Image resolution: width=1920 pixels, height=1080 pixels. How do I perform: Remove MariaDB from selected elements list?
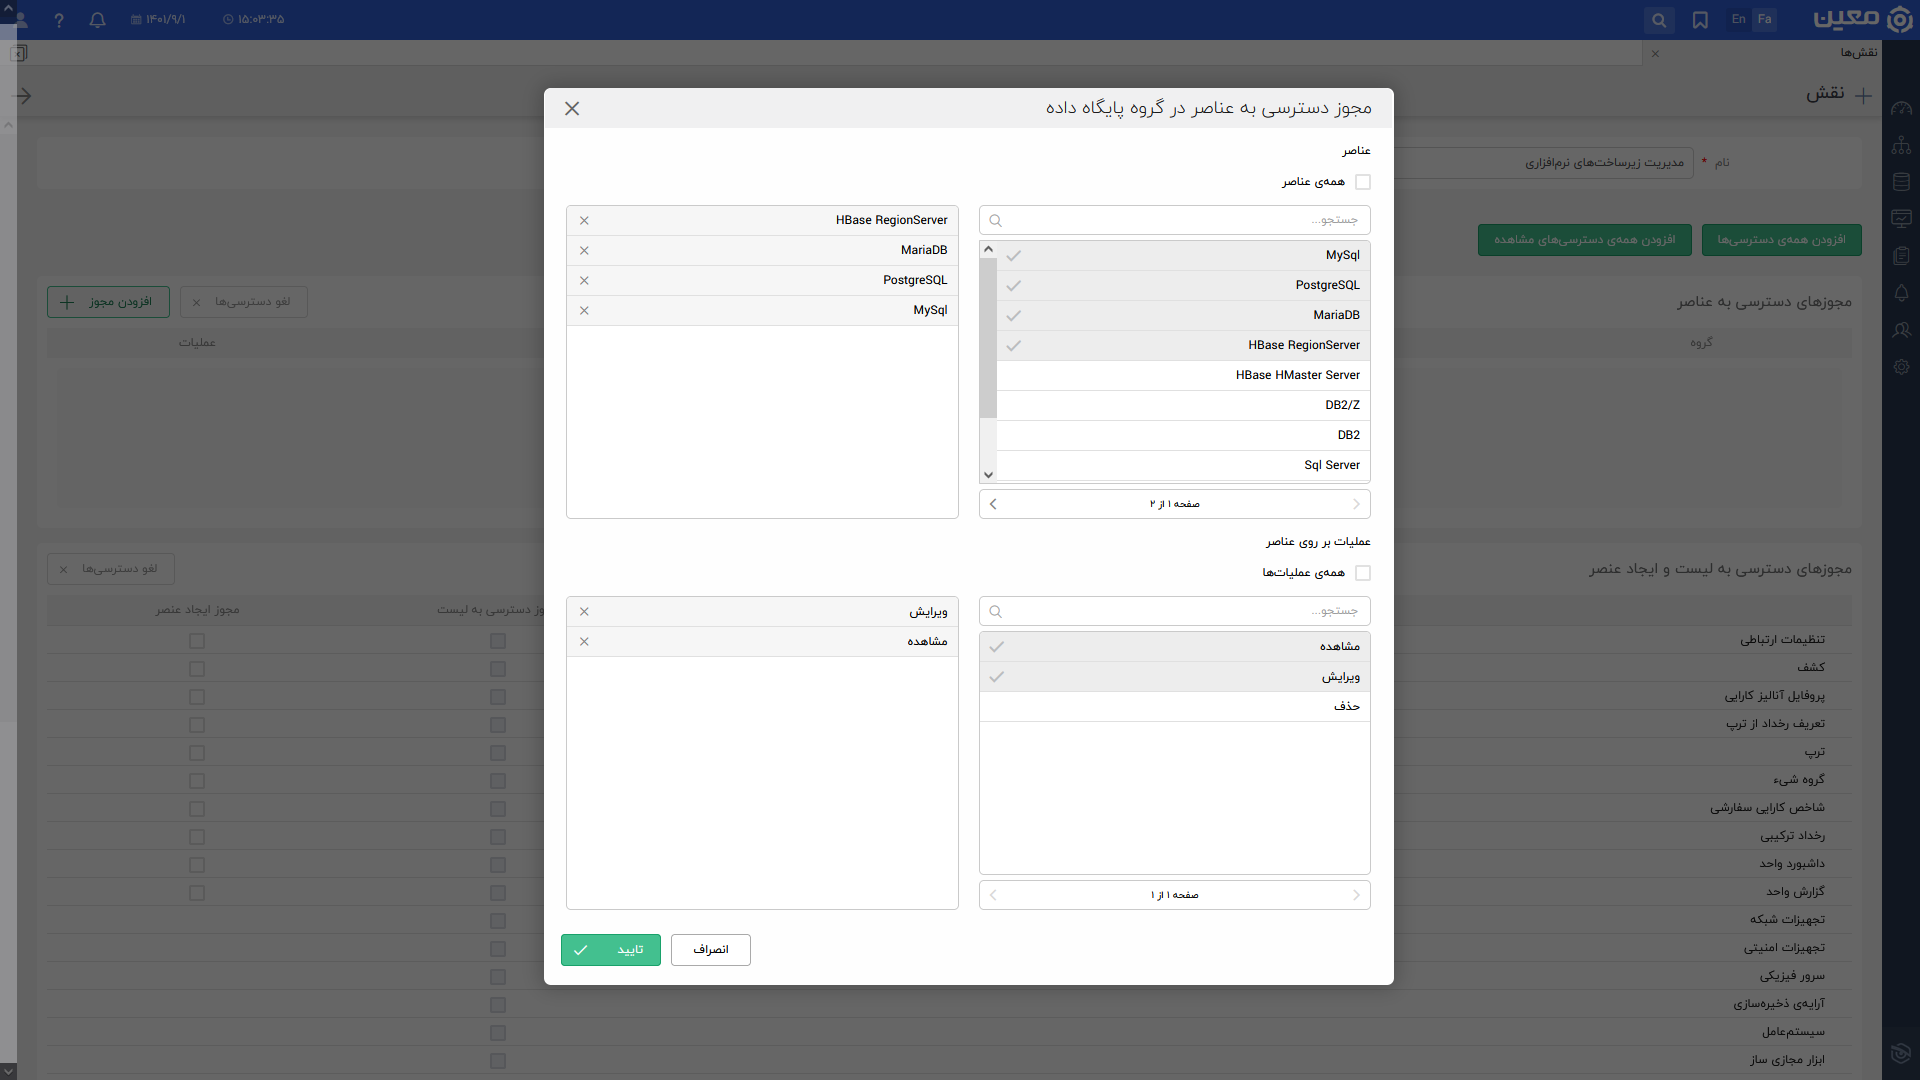pyautogui.click(x=584, y=250)
